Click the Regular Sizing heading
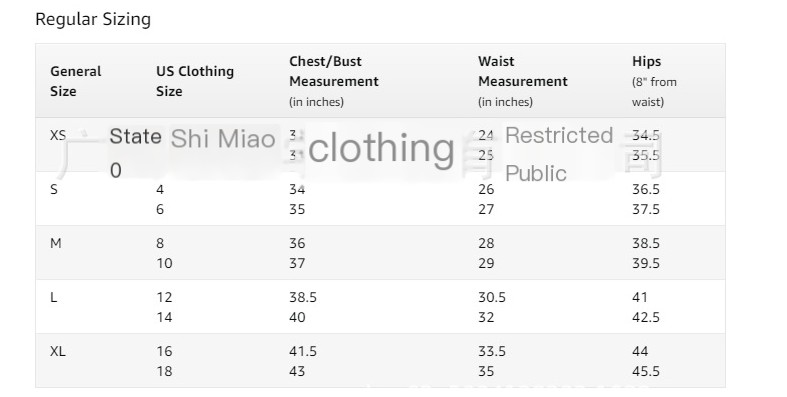The image size is (787, 397). click(93, 20)
